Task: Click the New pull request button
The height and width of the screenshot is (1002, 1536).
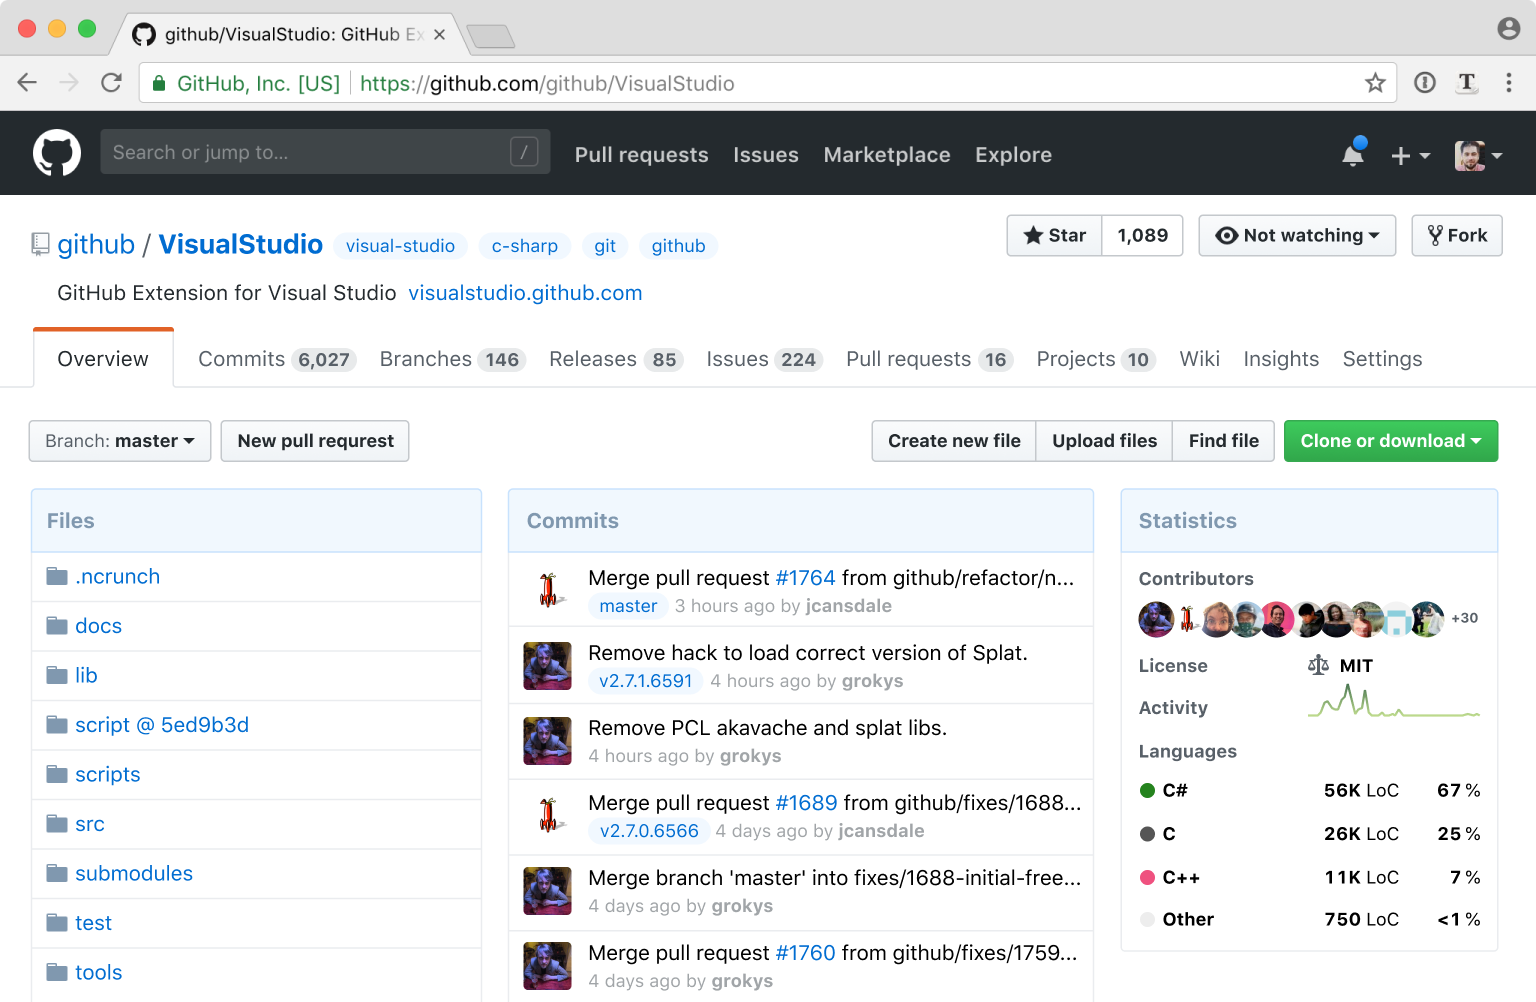Action: click(x=315, y=441)
